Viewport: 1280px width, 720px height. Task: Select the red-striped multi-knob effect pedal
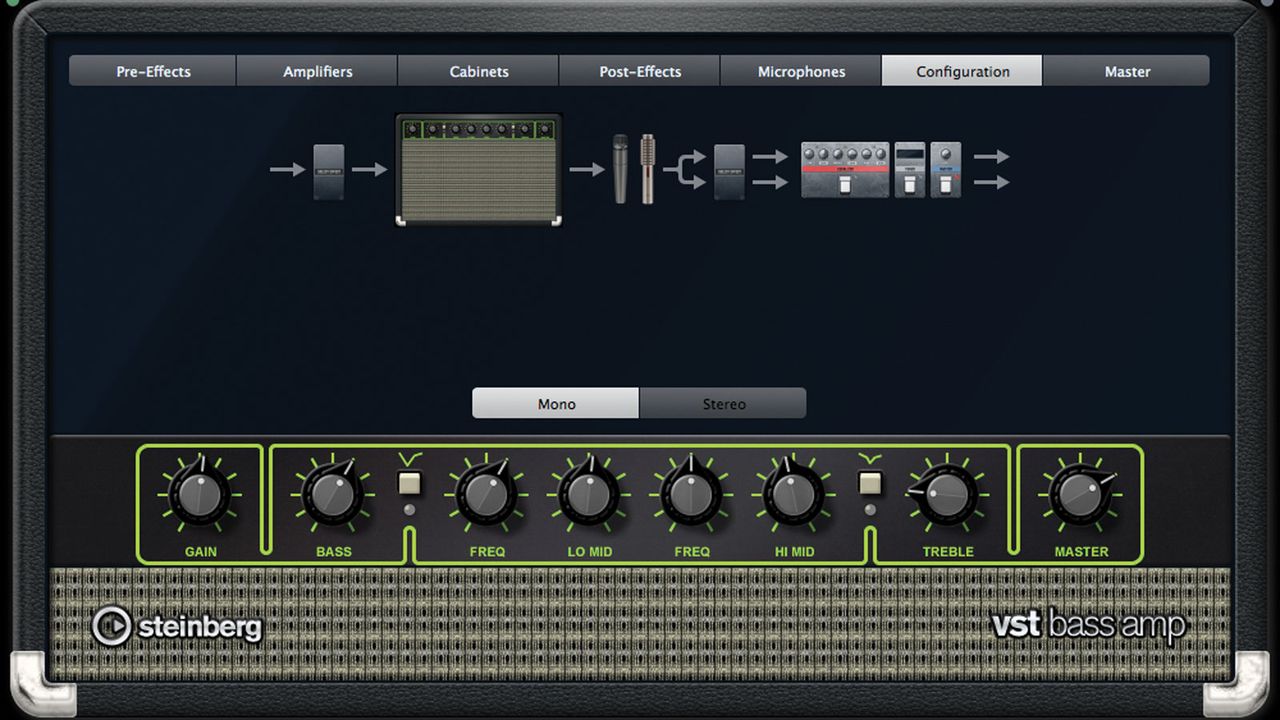point(845,169)
